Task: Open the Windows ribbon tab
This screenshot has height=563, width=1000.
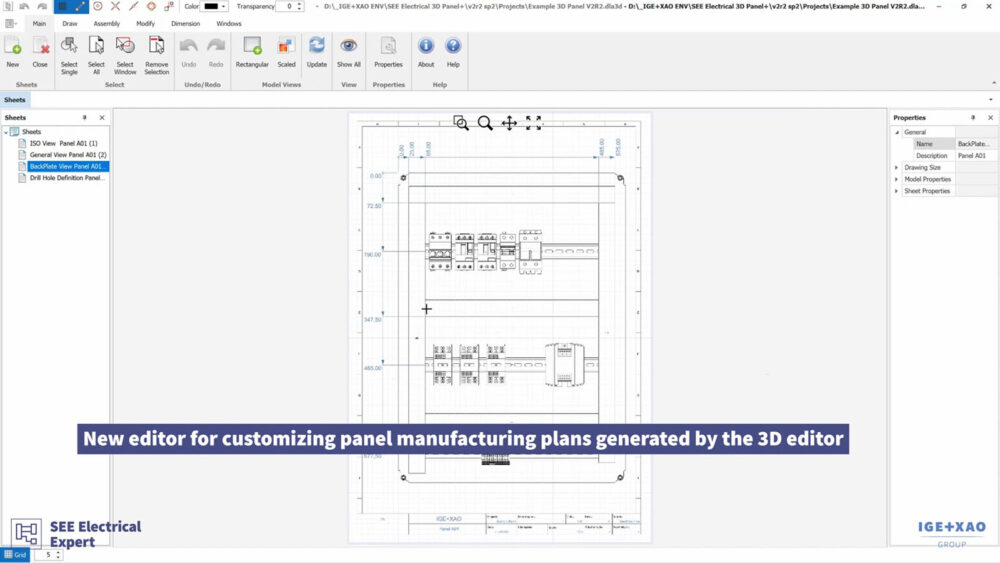Action: point(228,24)
